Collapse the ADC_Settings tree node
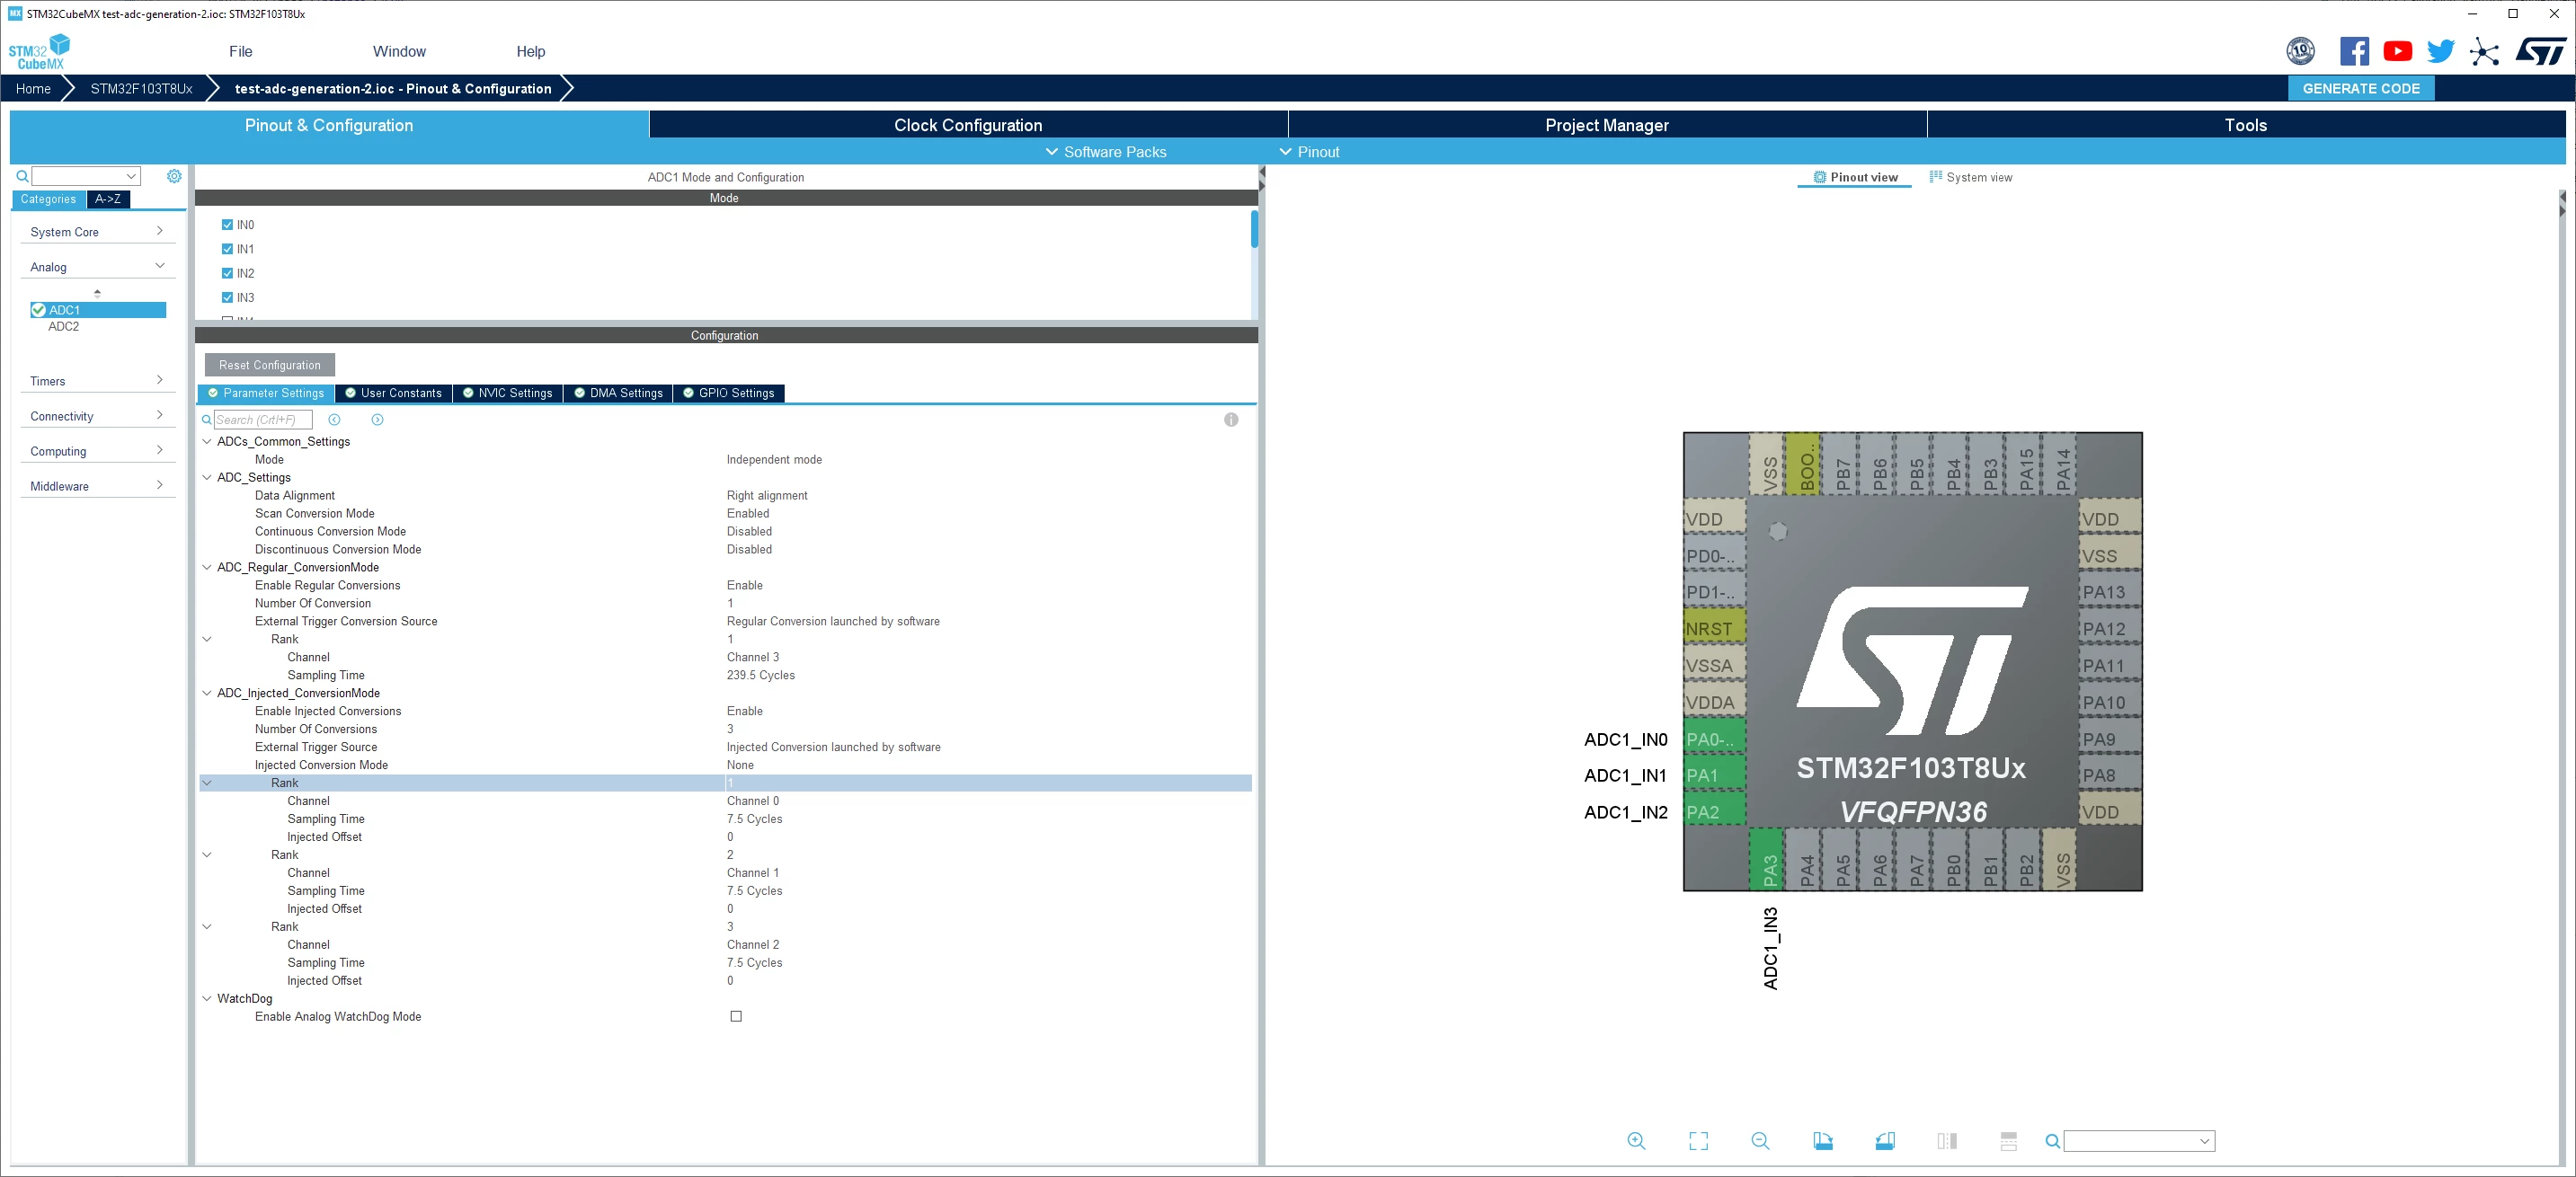Image resolution: width=2576 pixels, height=1177 pixels. [207, 477]
